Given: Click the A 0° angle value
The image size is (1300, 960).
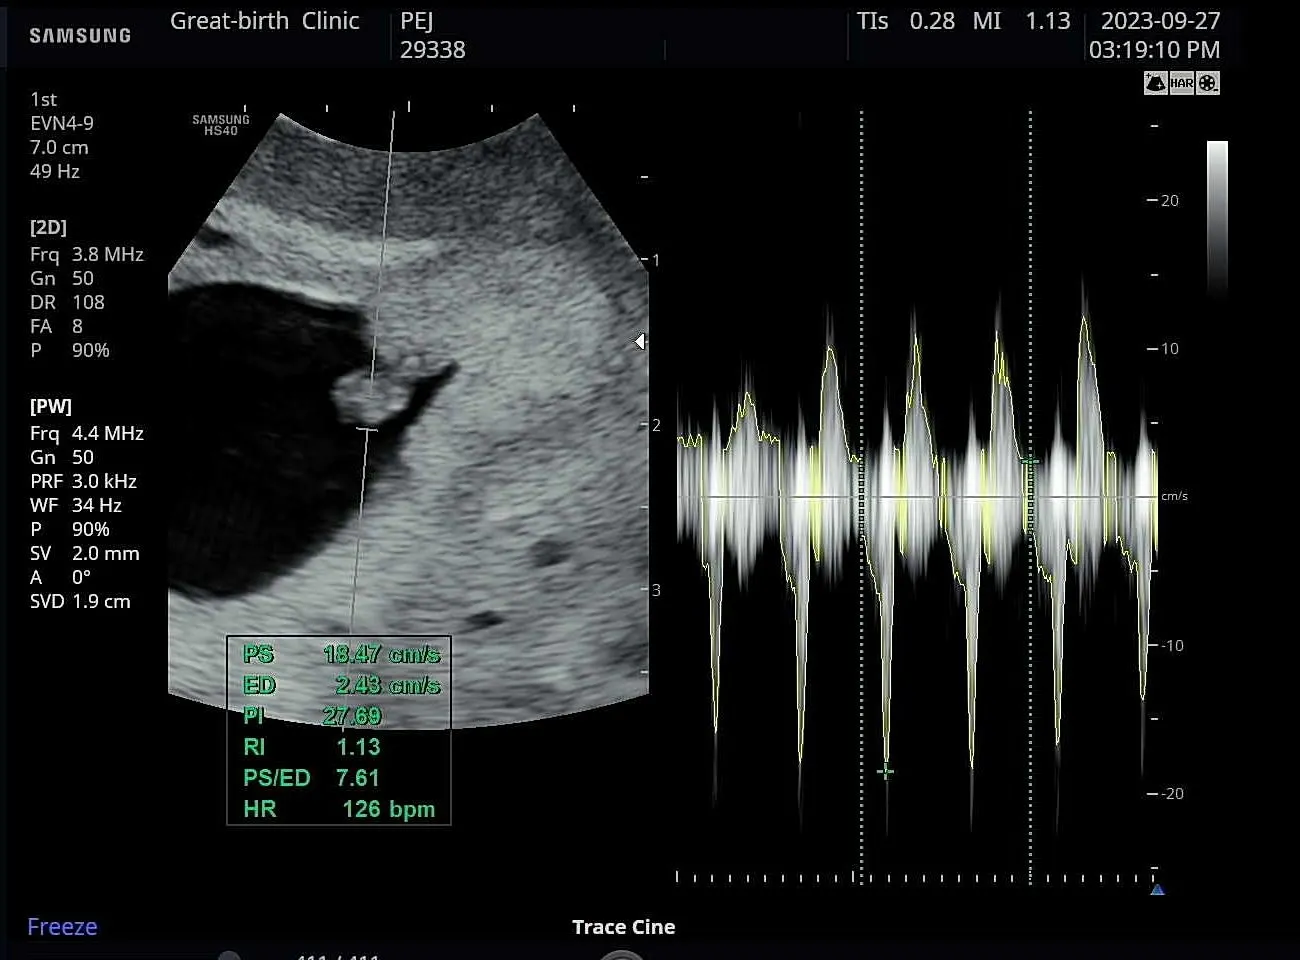Looking at the screenshot, I should click(x=60, y=577).
